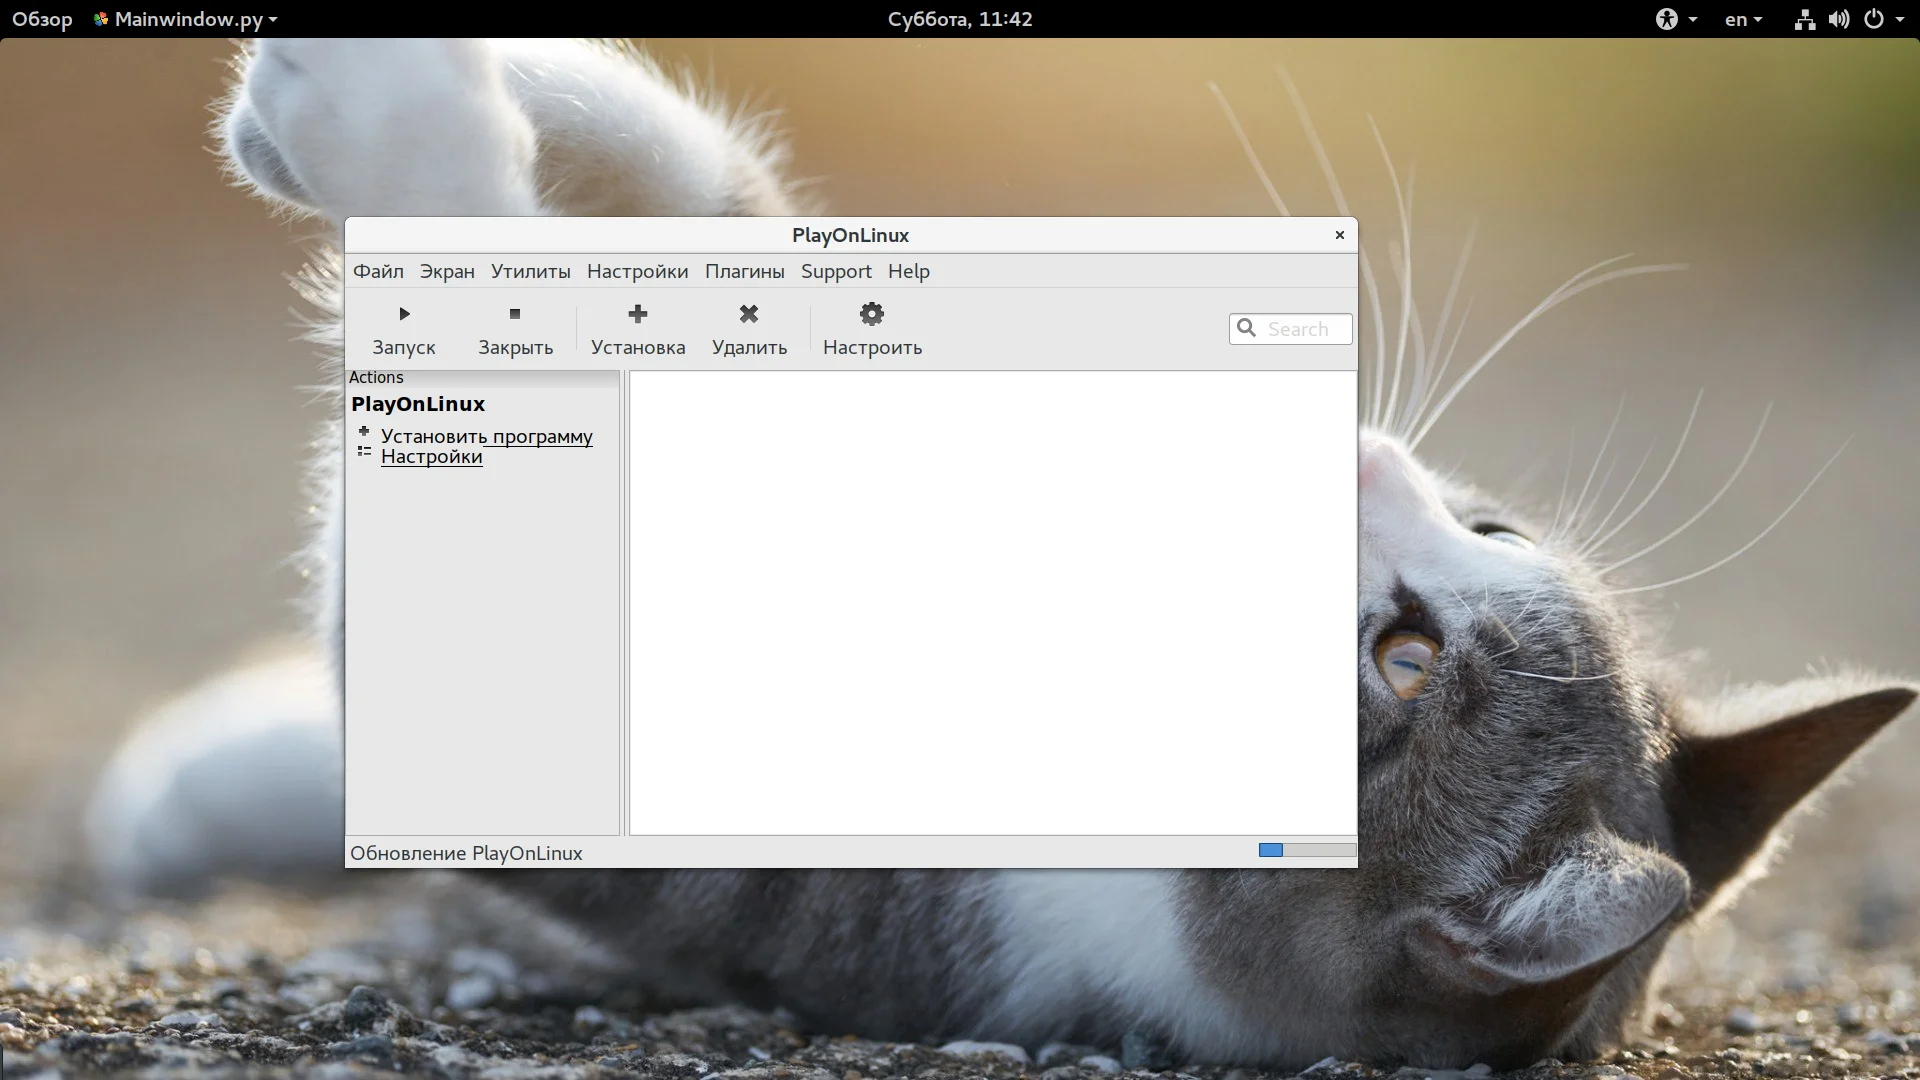Open the system volume icon
1920x1080 pixels.
coord(1839,19)
